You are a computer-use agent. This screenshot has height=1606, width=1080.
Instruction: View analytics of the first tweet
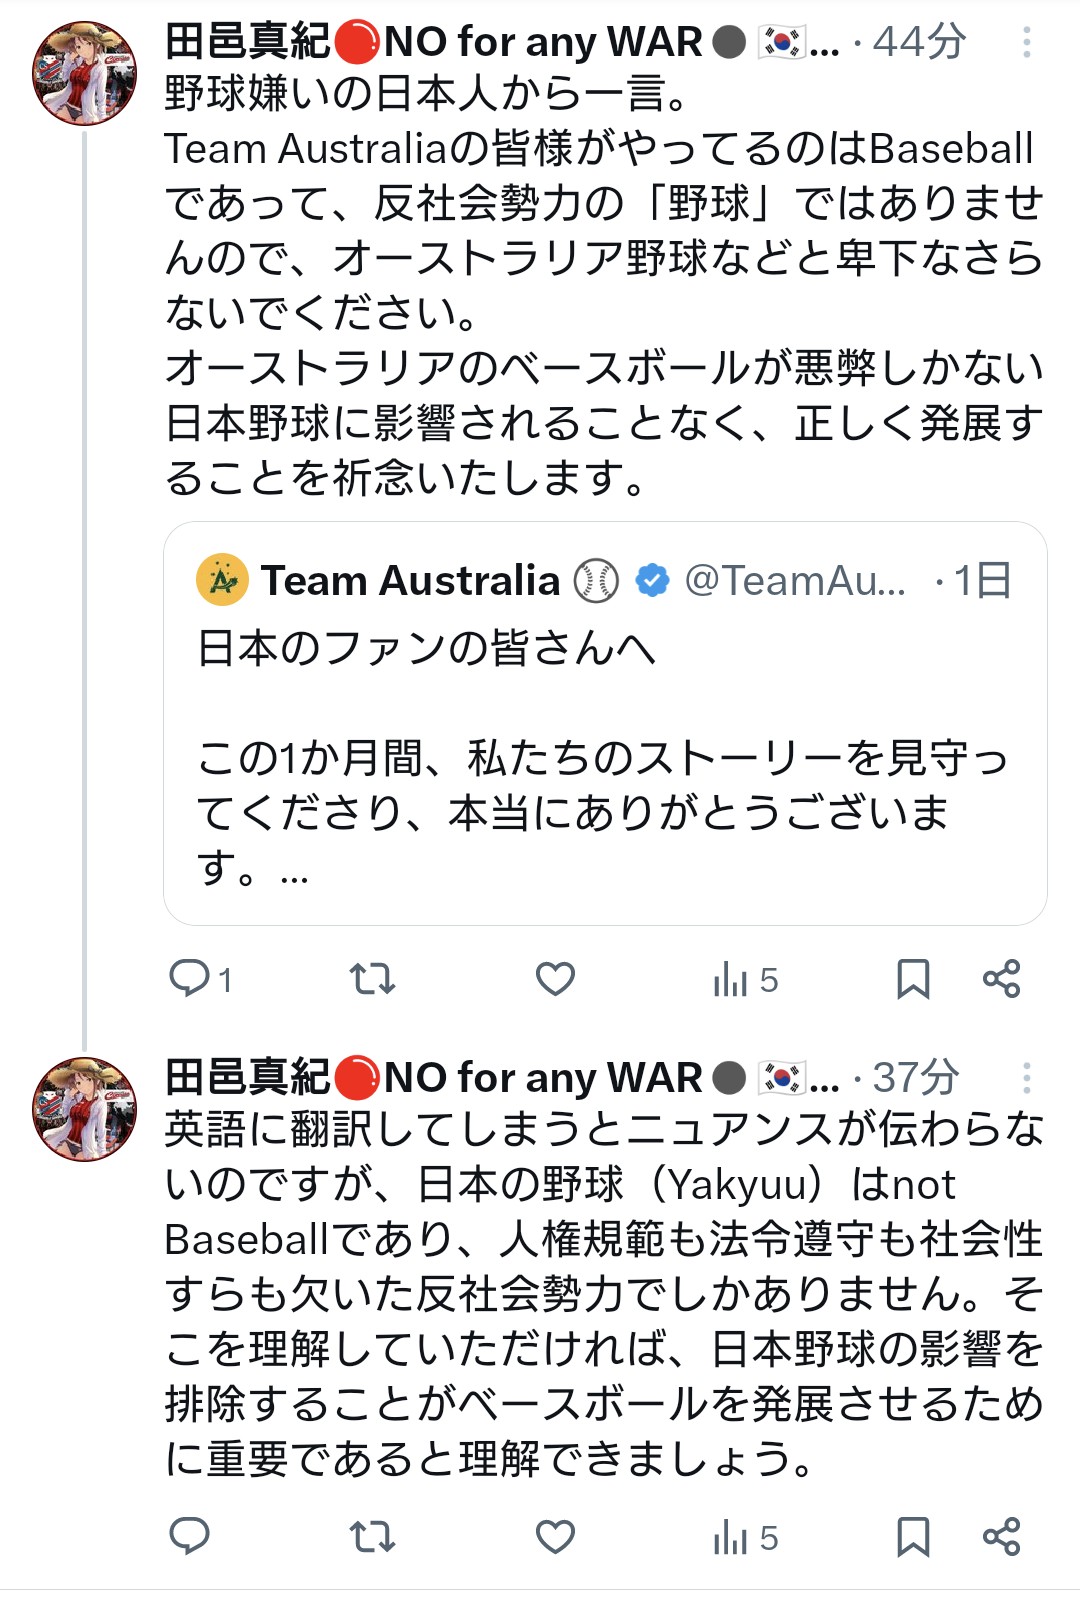(745, 980)
